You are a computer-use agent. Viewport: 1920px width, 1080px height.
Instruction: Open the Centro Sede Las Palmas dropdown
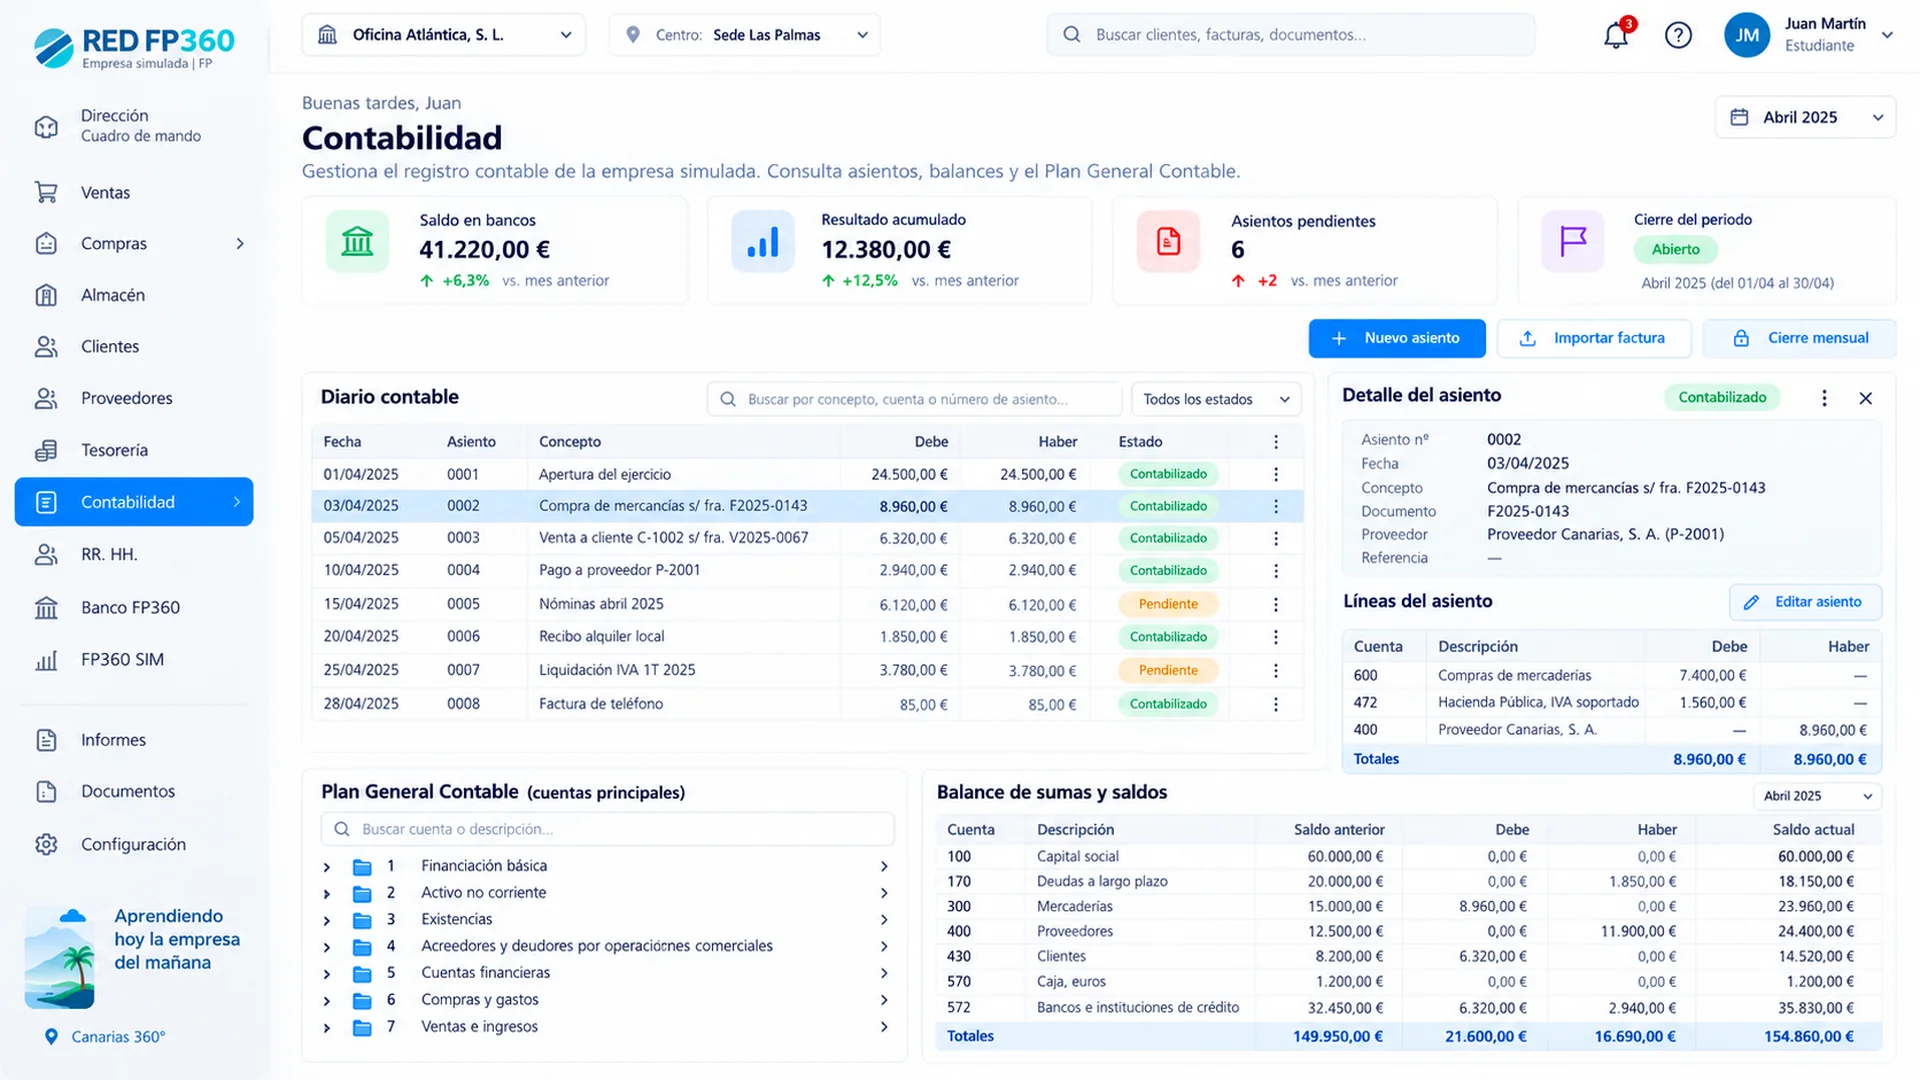[745, 35]
